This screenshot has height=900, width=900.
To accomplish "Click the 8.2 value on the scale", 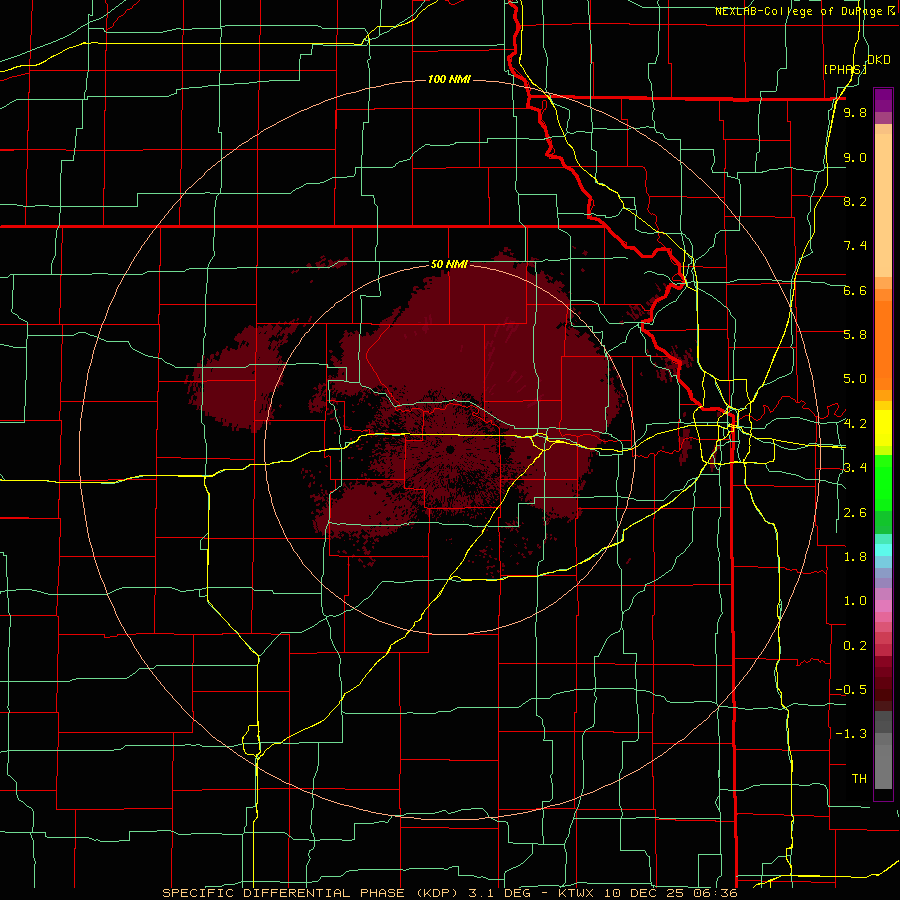I will 855,201.
